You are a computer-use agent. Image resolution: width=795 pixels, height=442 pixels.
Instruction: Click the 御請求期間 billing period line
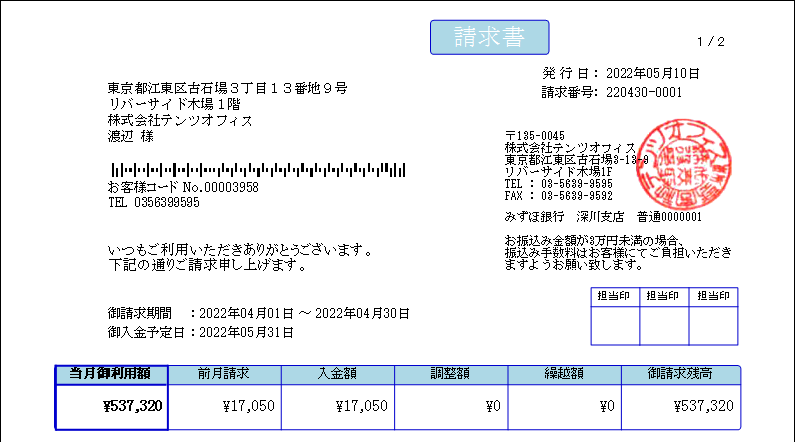(x=258, y=313)
